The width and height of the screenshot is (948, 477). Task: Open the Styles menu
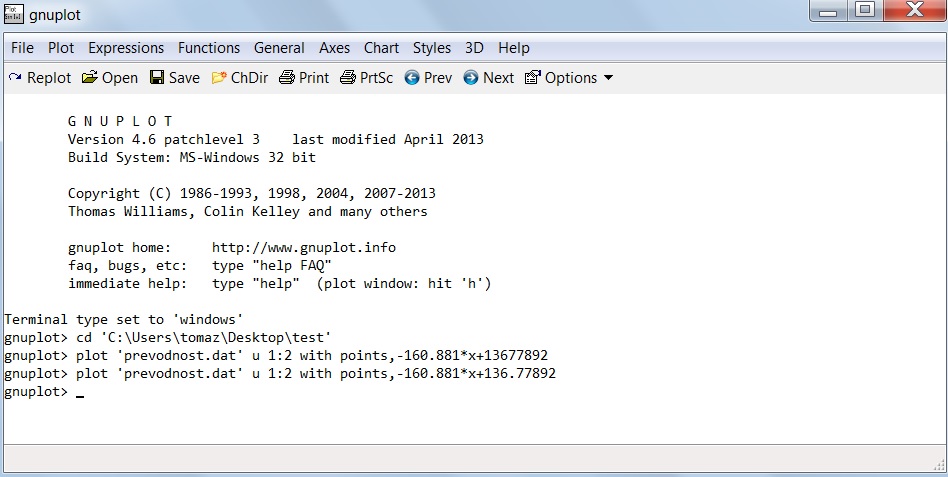(x=432, y=48)
